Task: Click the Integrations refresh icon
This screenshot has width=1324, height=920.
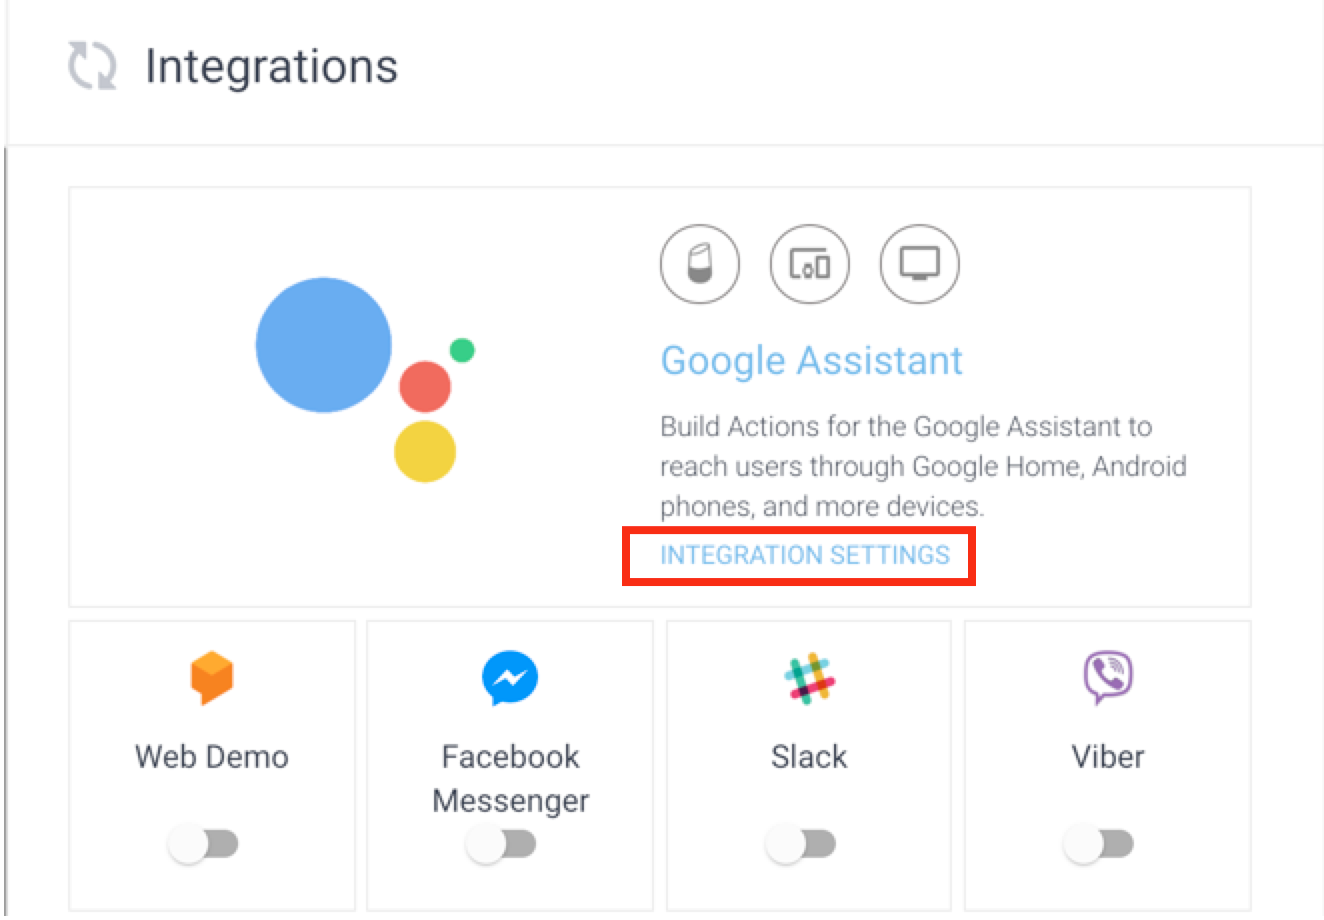Action: point(91,67)
